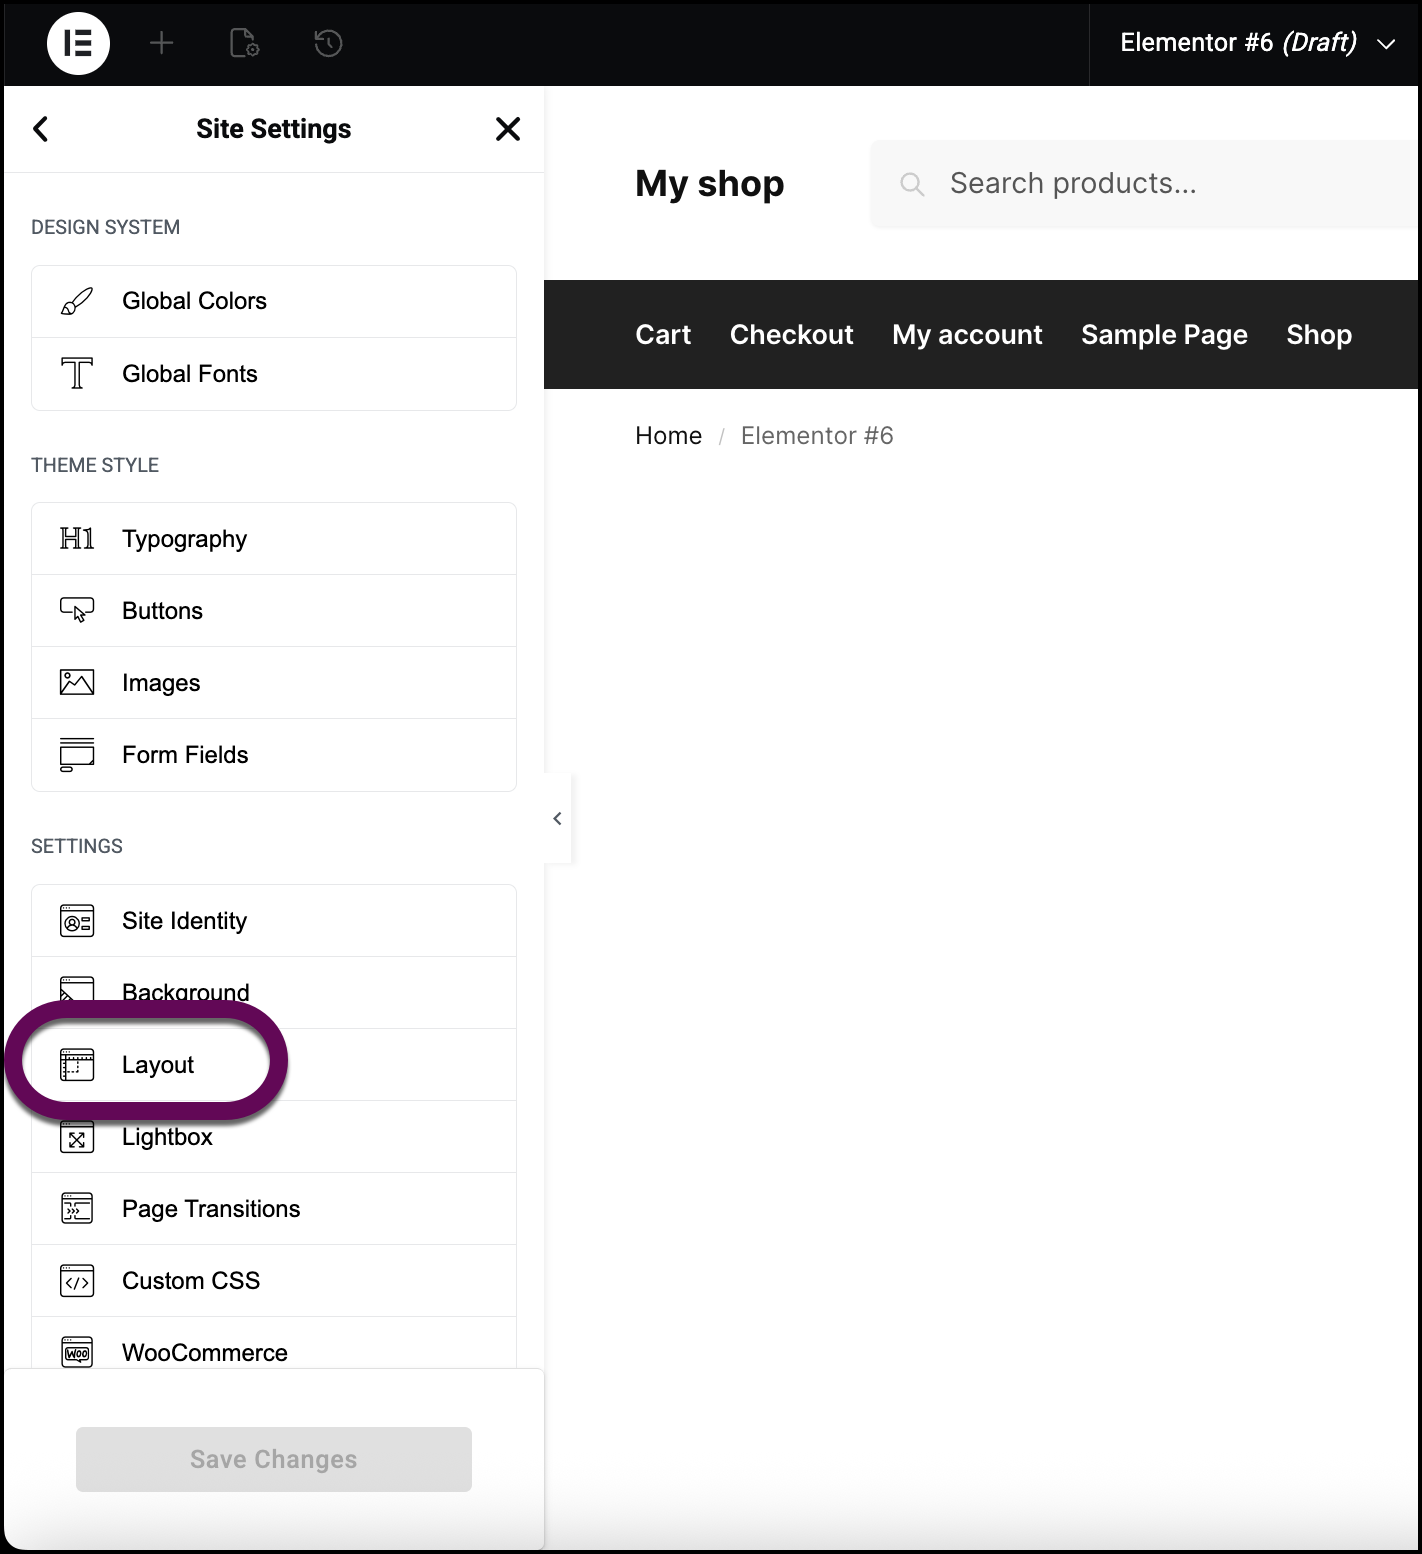Image resolution: width=1422 pixels, height=1554 pixels.
Task: Open Typography theme style settings
Action: [x=184, y=538]
